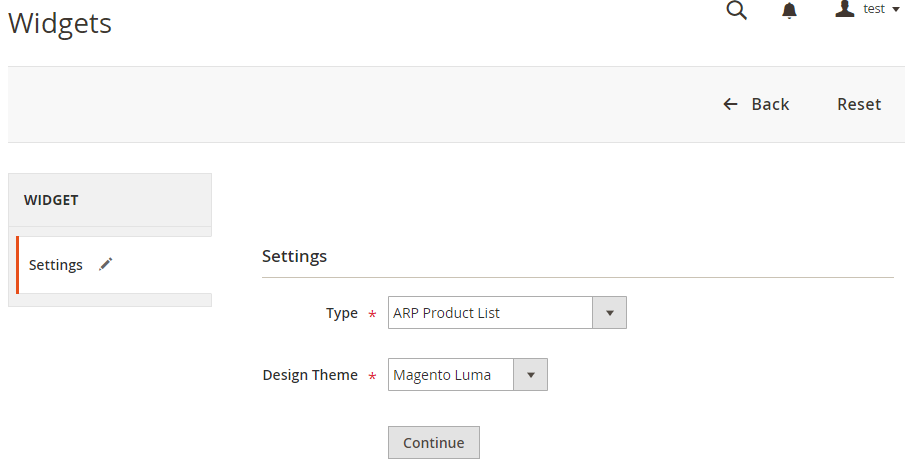Click the Design Theme field label

pos(310,375)
